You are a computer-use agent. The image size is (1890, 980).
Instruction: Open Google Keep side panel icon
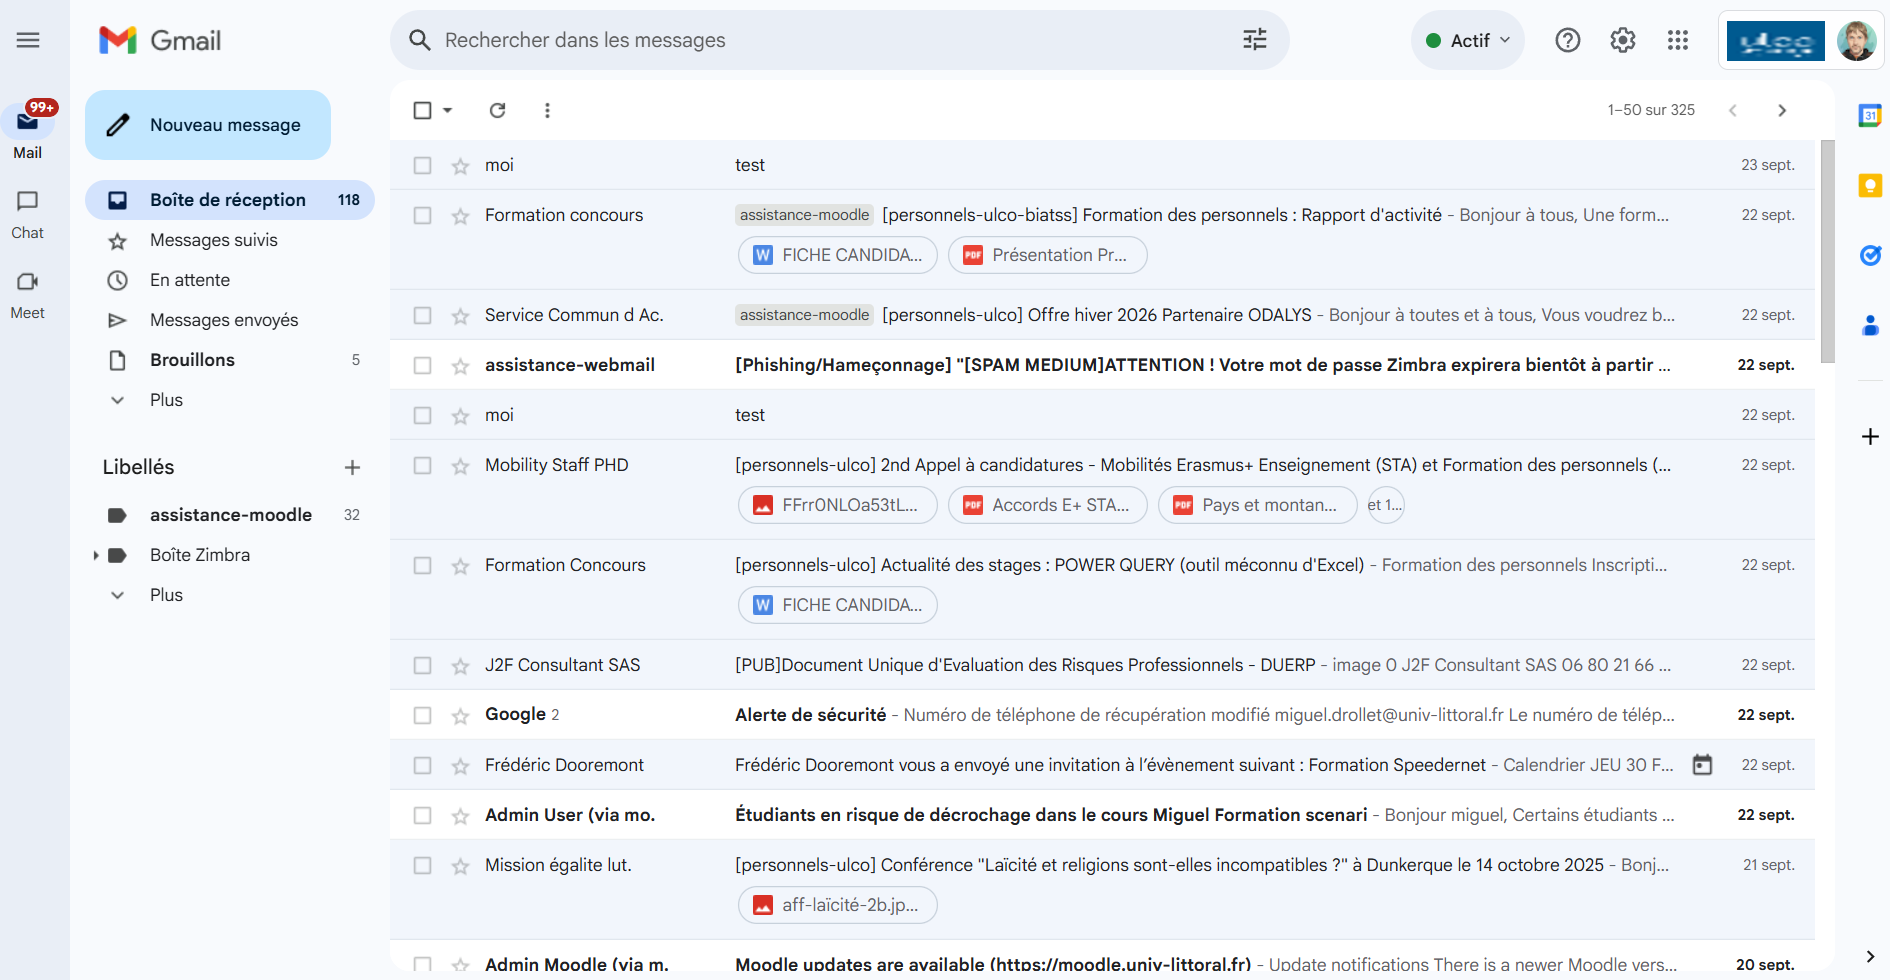pos(1869,185)
